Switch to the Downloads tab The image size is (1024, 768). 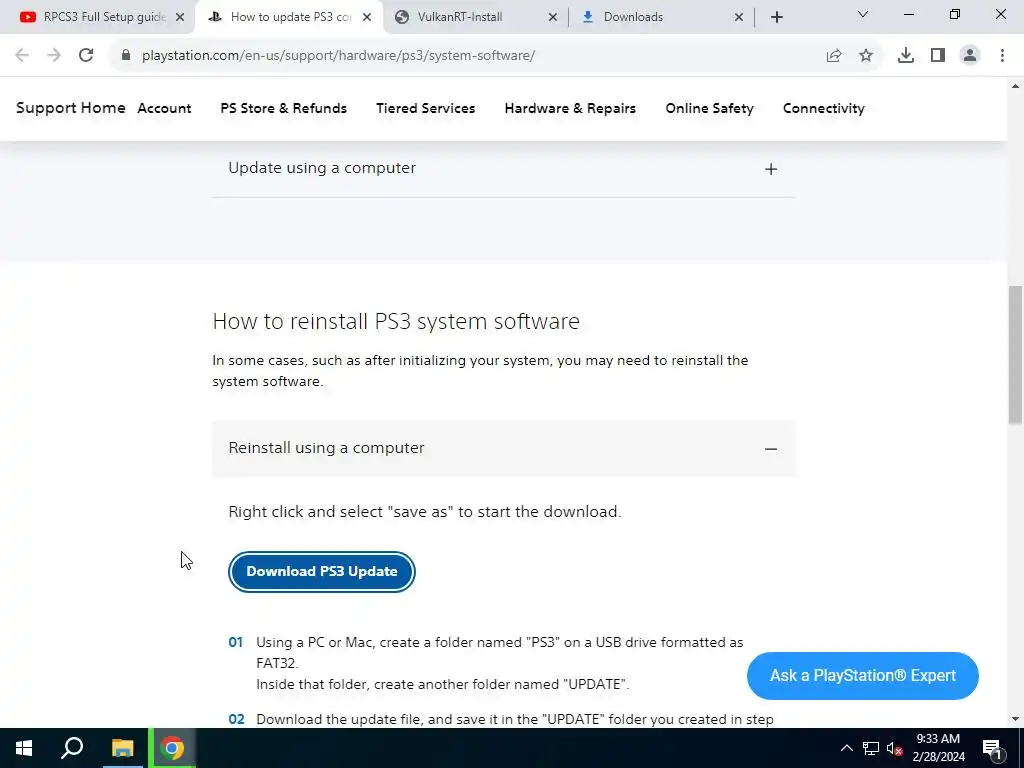pos(662,17)
